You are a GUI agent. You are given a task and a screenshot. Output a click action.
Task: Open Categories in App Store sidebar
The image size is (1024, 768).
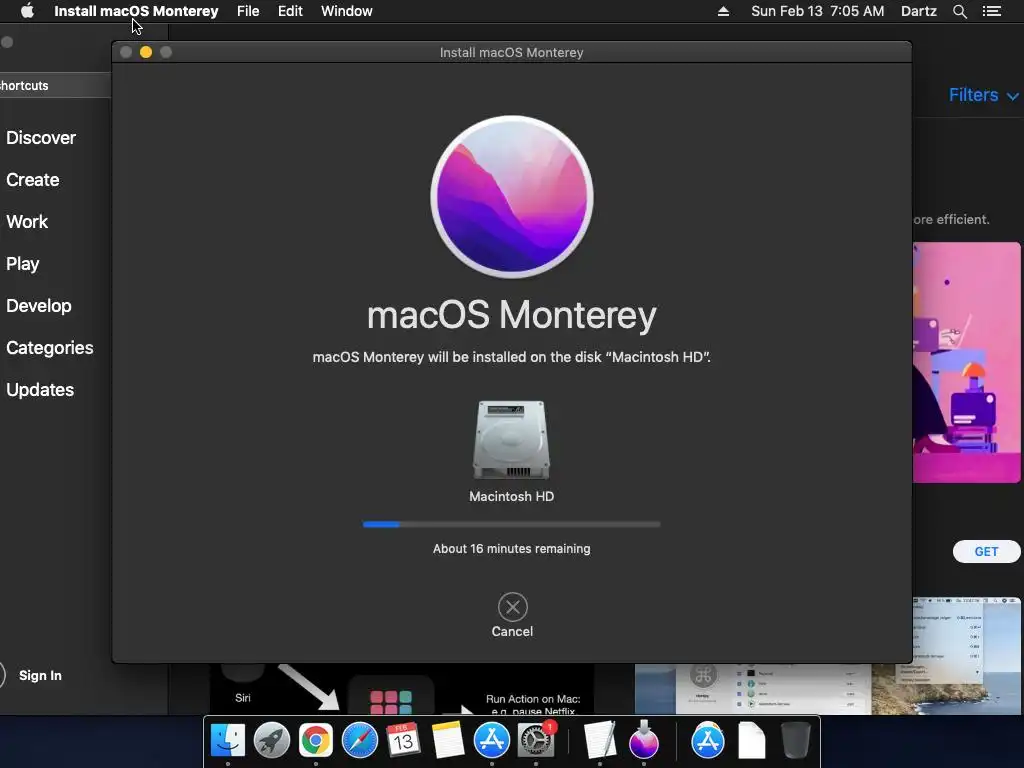50,347
